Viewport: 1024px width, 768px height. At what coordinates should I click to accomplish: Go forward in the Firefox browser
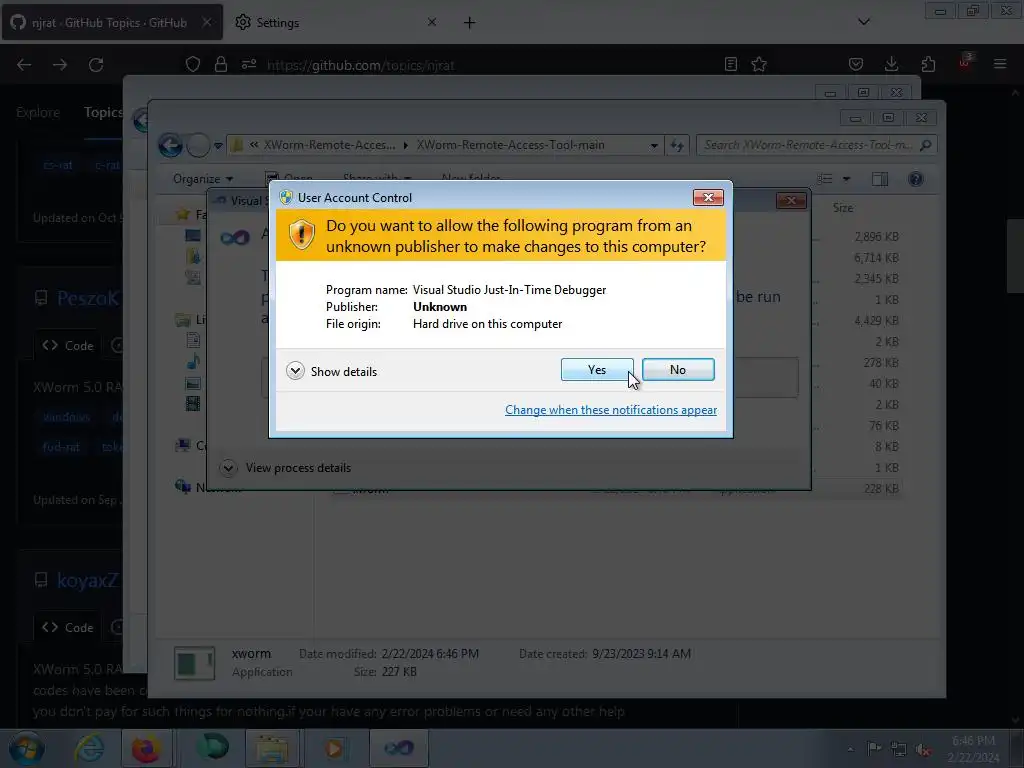[60, 65]
